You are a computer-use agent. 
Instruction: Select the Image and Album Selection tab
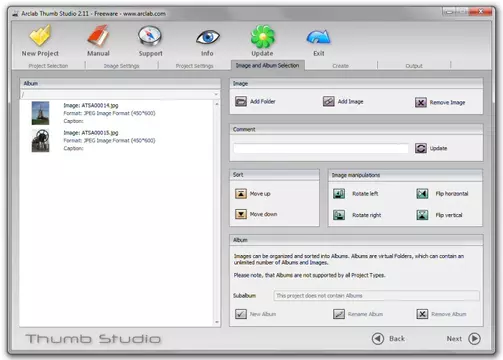[268, 65]
